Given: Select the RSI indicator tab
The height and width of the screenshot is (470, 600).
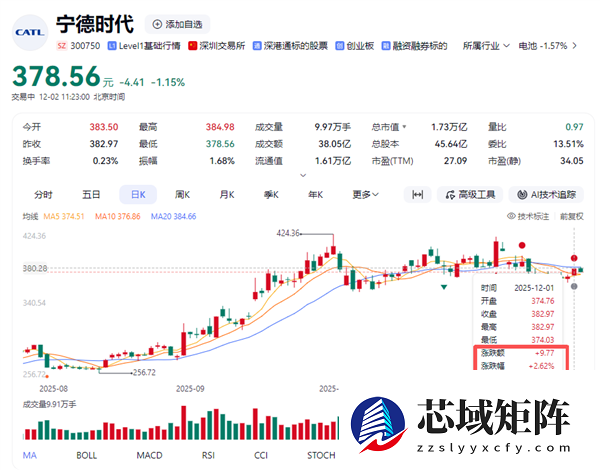Looking at the screenshot, I should [x=208, y=455].
